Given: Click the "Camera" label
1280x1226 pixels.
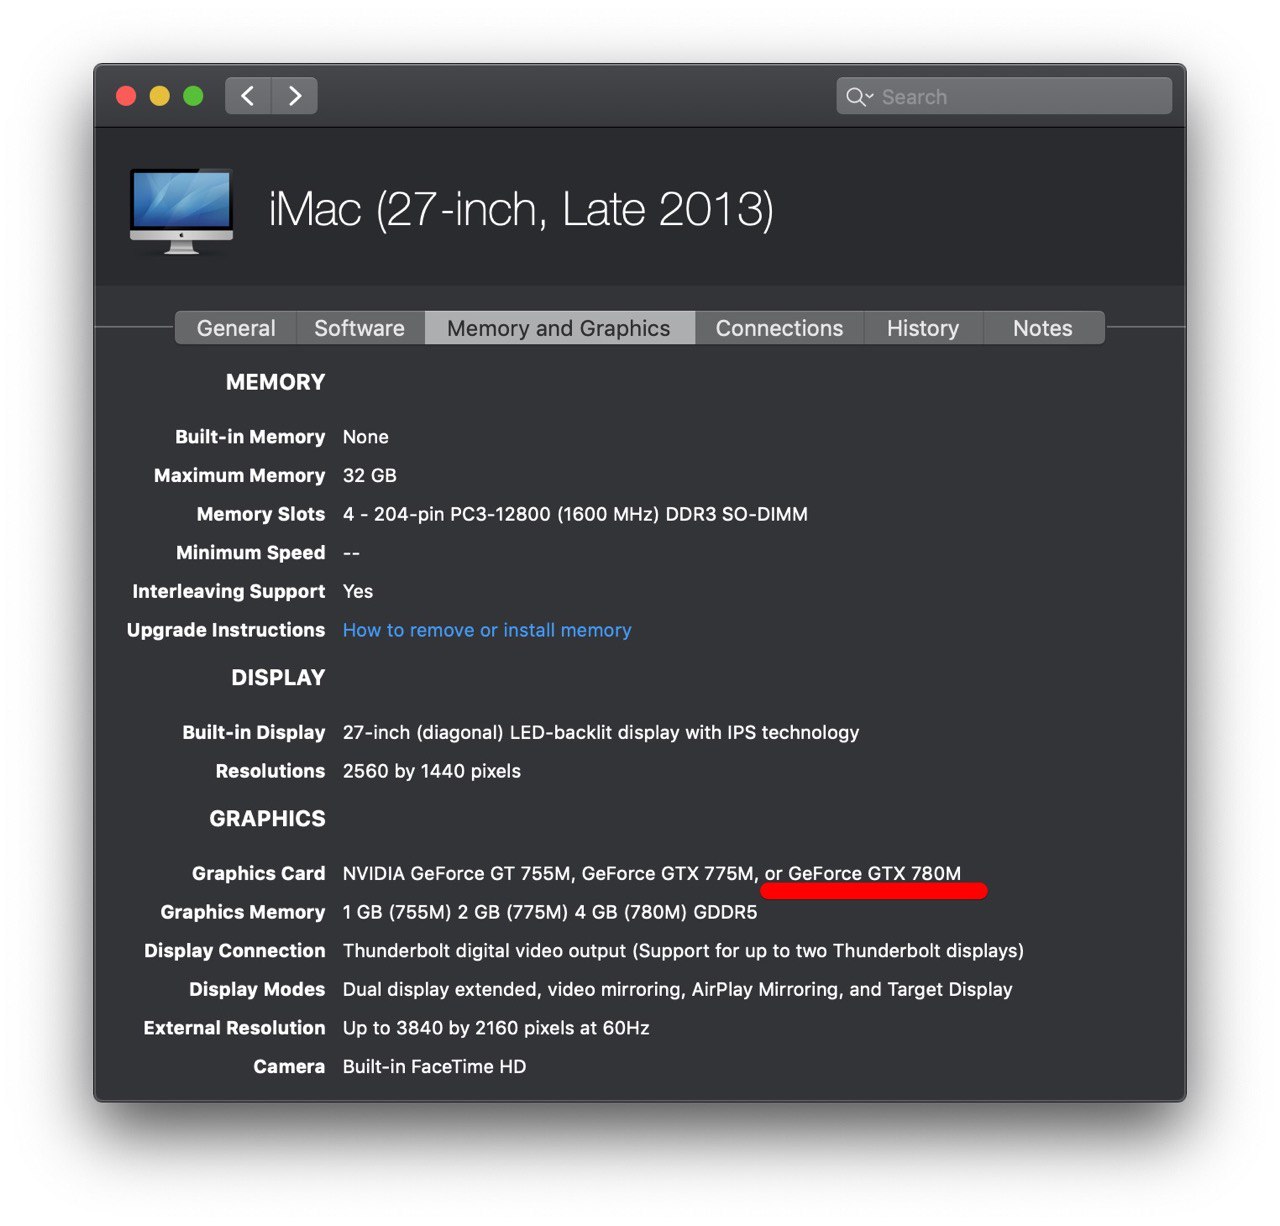Looking at the screenshot, I should click(x=289, y=1067).
